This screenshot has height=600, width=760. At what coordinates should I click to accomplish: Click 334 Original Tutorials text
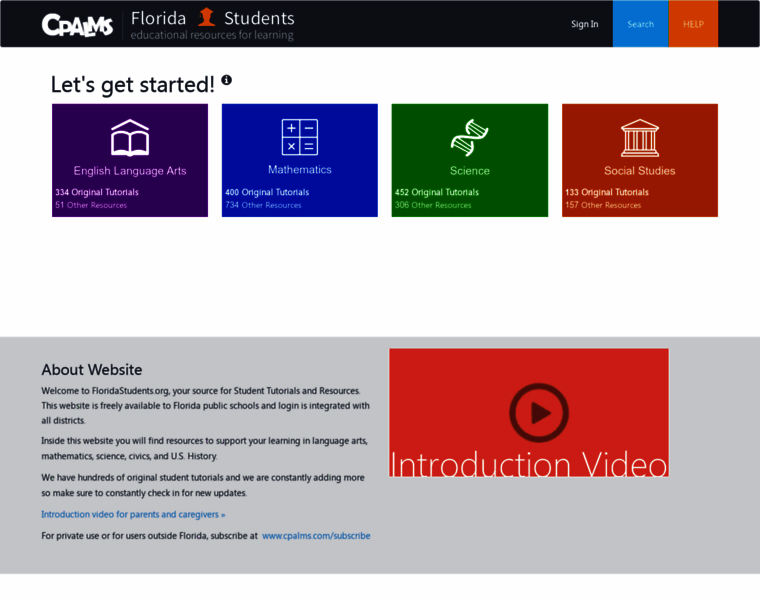click(97, 192)
